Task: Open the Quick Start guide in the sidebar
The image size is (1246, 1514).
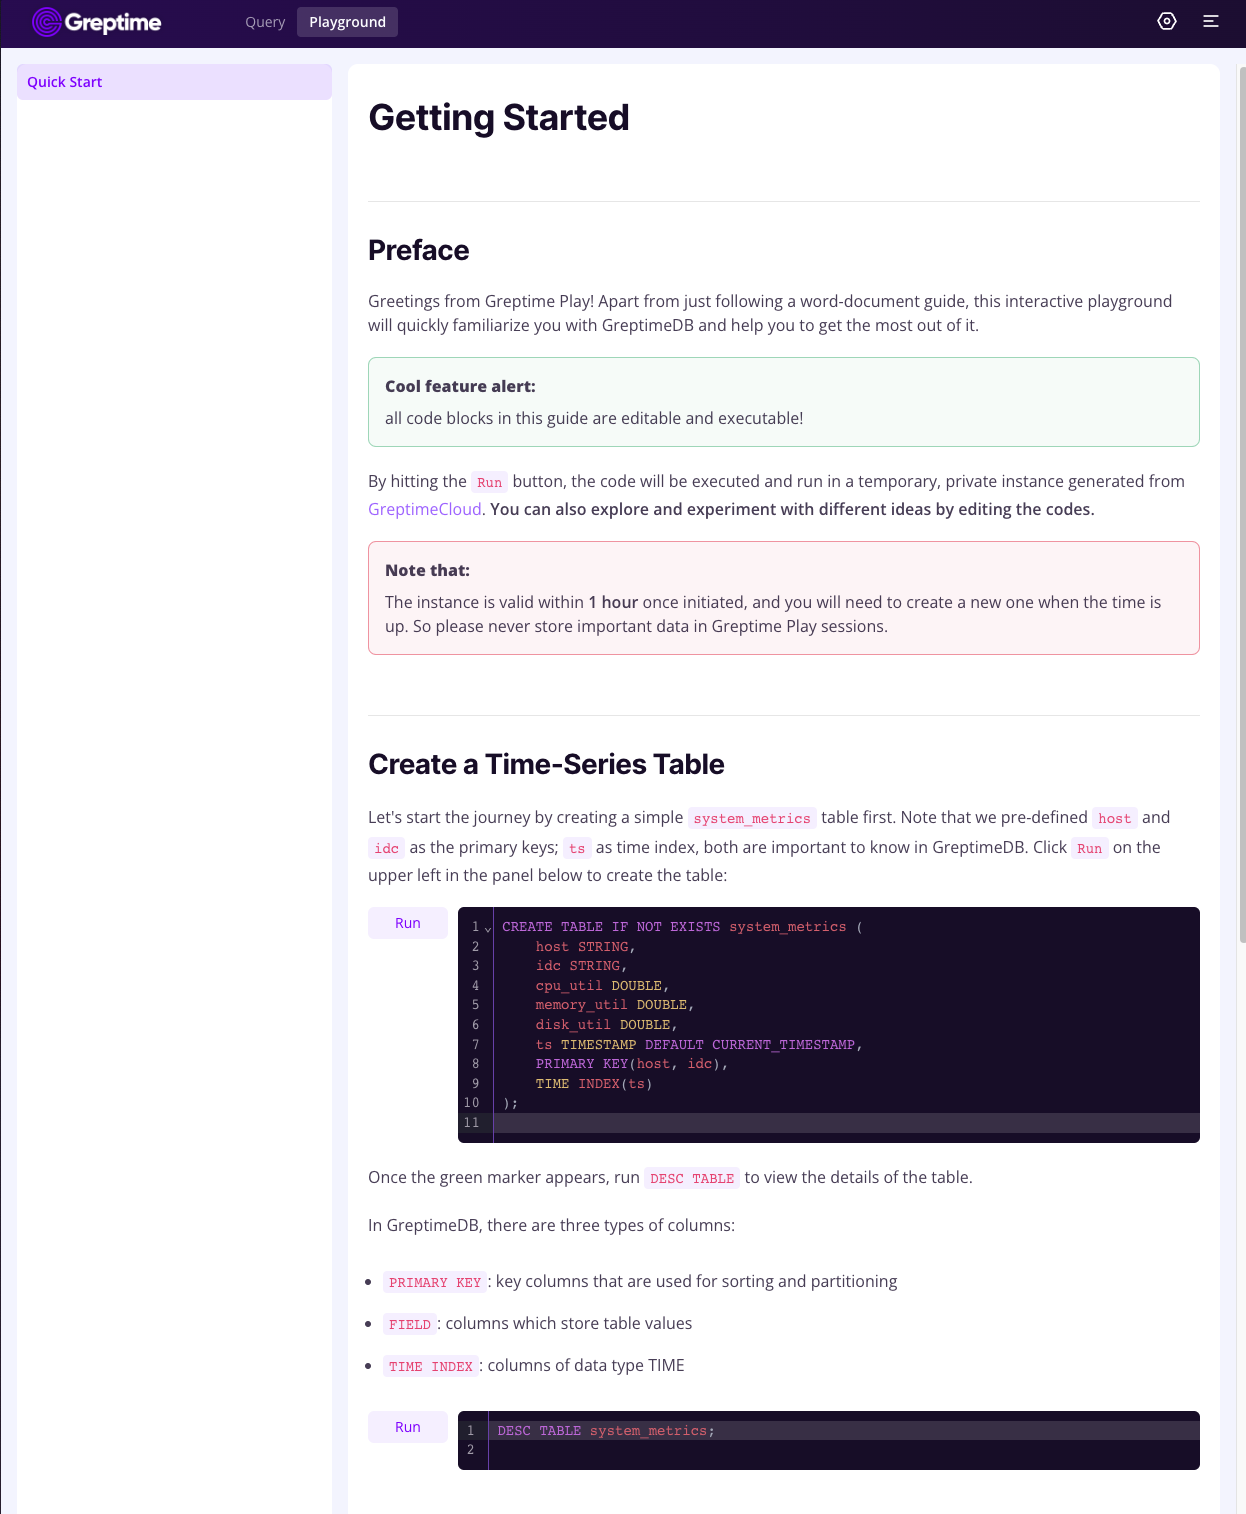Action: [63, 82]
